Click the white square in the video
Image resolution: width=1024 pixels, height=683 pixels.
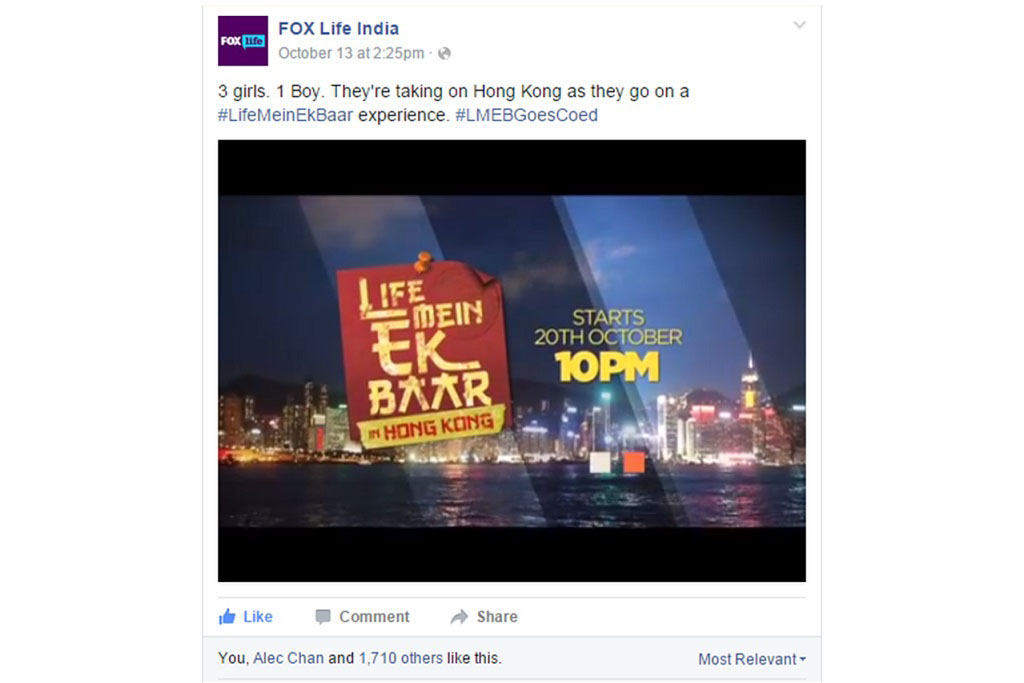click(x=600, y=462)
